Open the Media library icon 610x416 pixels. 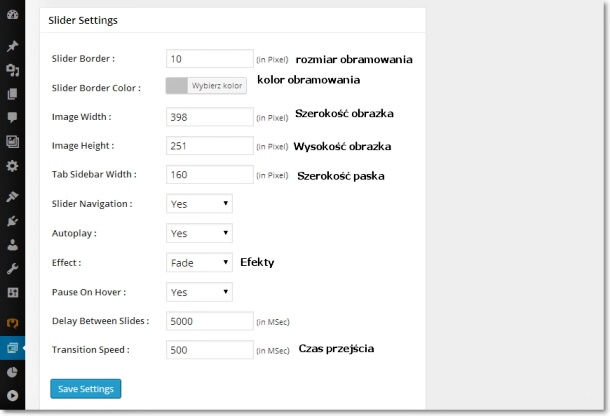pos(12,70)
